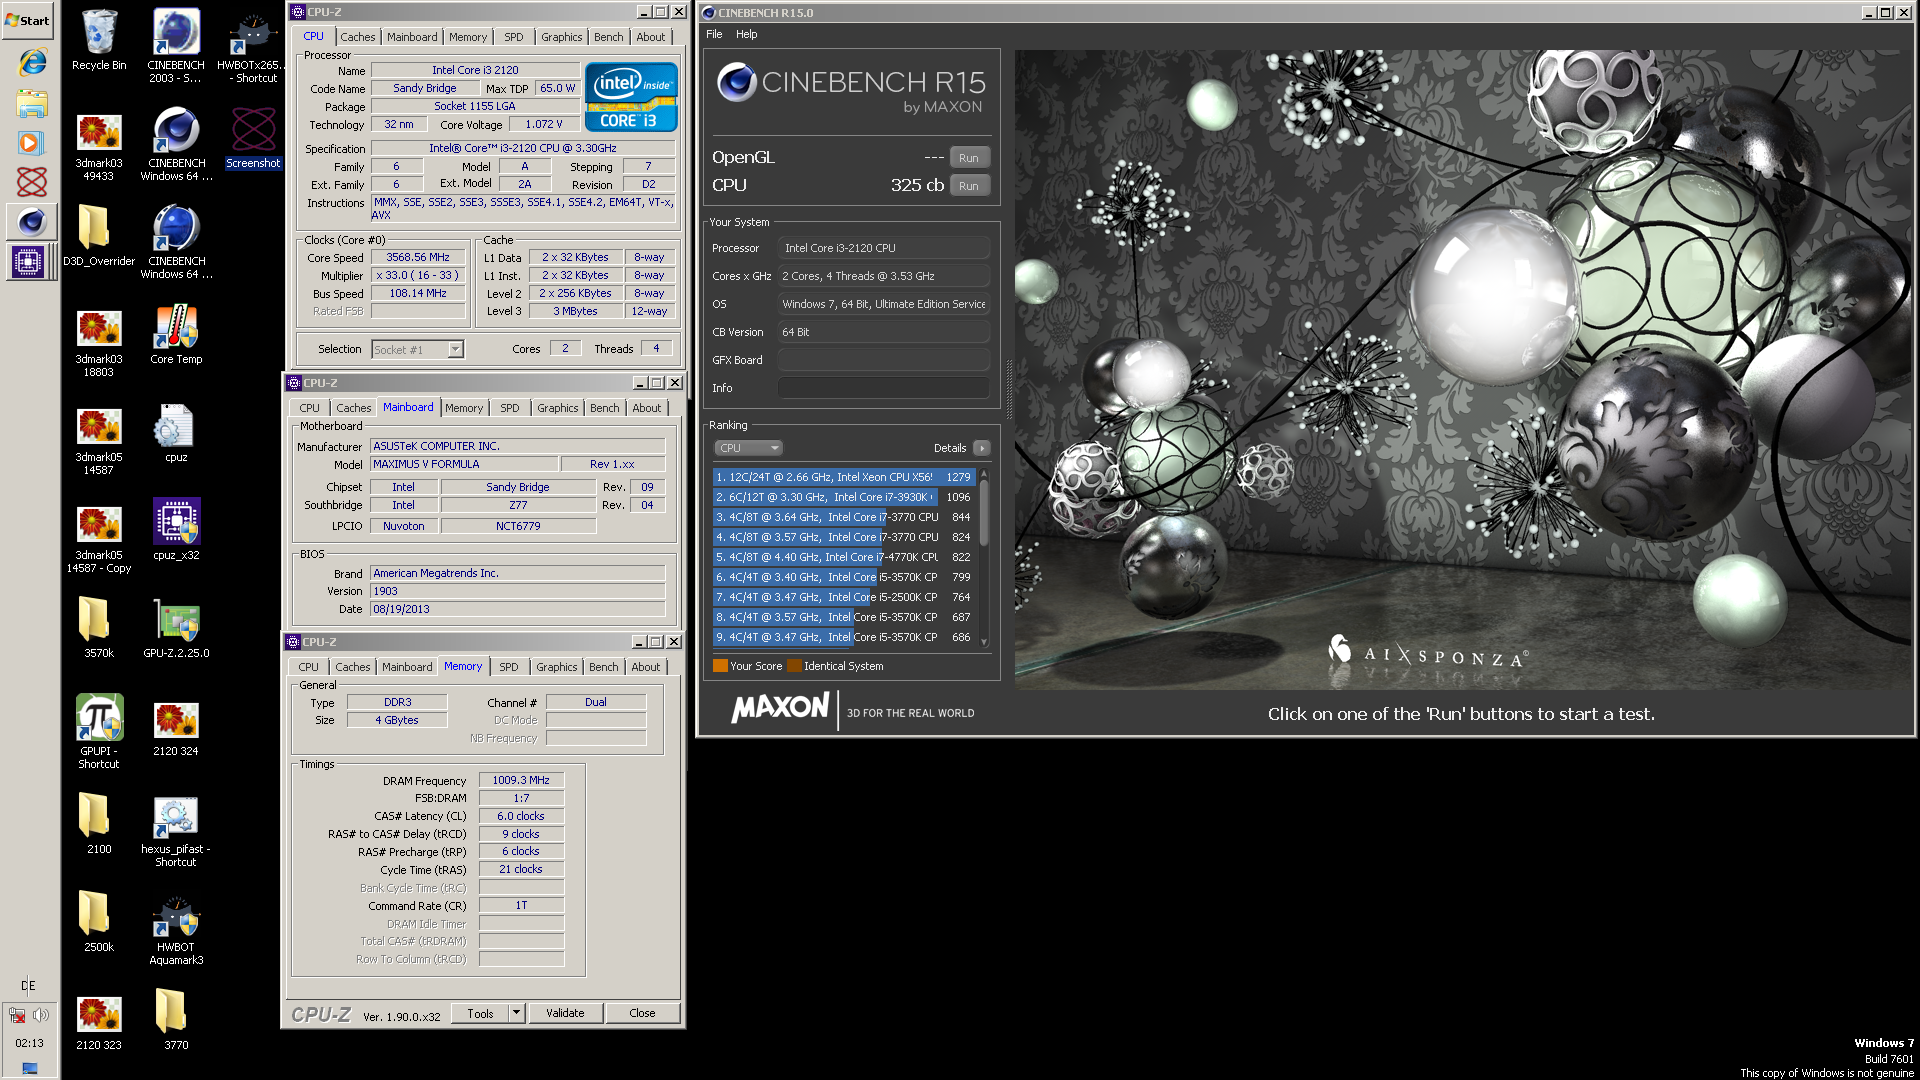Click the Info input field in Cinebench

pos(884,388)
